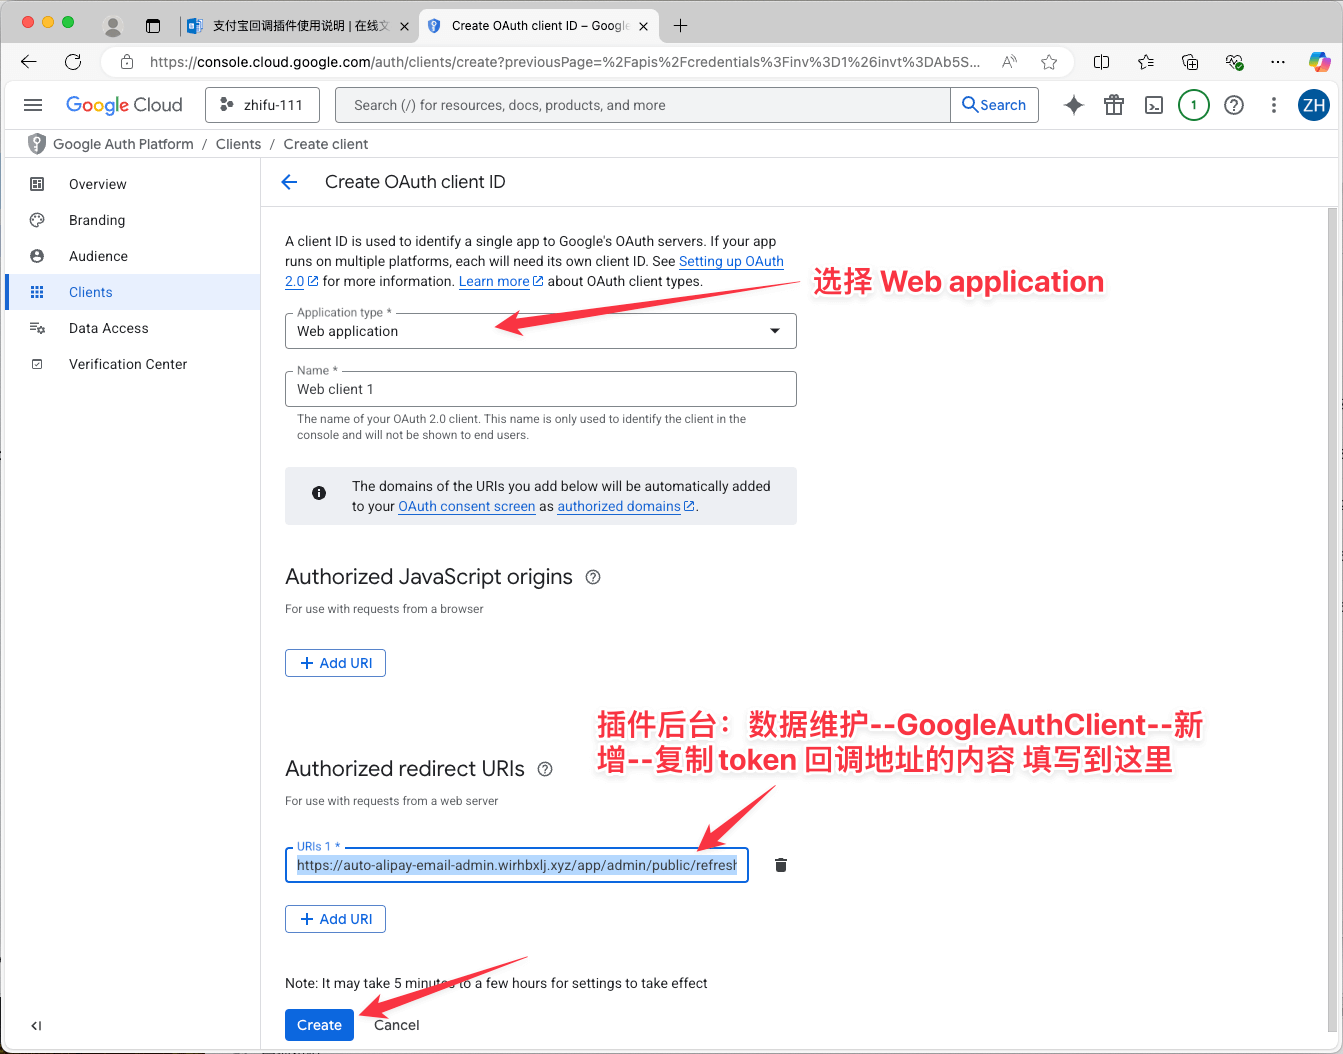Reload the page with browser refresh icon
Image resolution: width=1343 pixels, height=1054 pixels.
(x=73, y=62)
